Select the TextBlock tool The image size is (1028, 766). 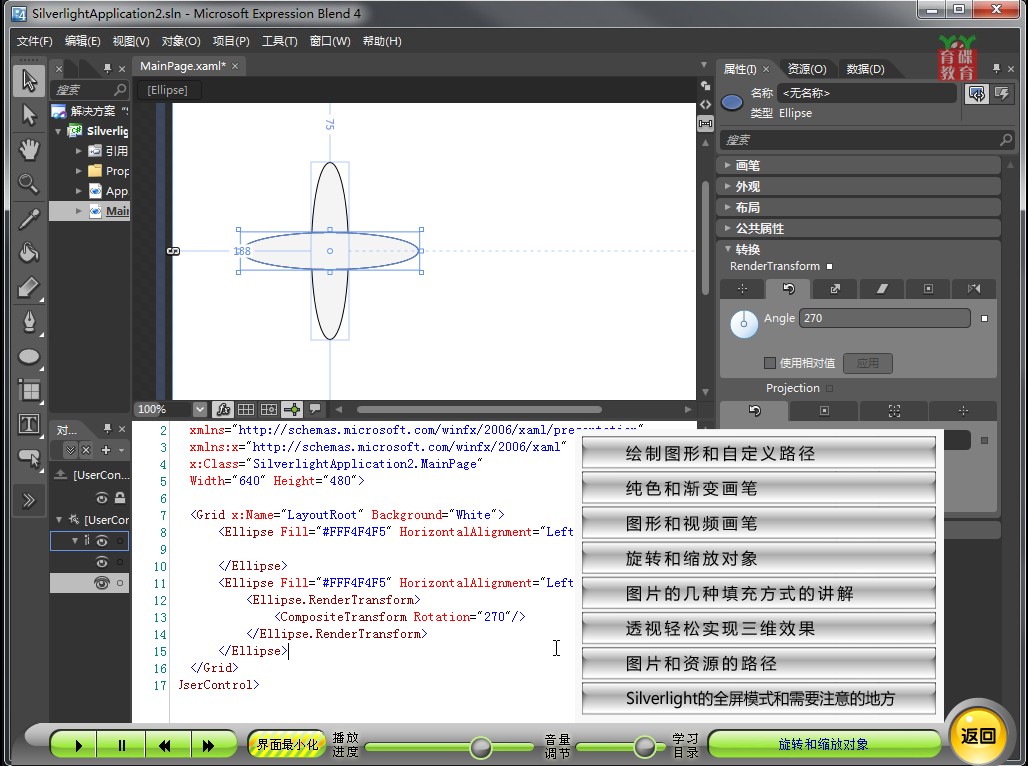(29, 424)
